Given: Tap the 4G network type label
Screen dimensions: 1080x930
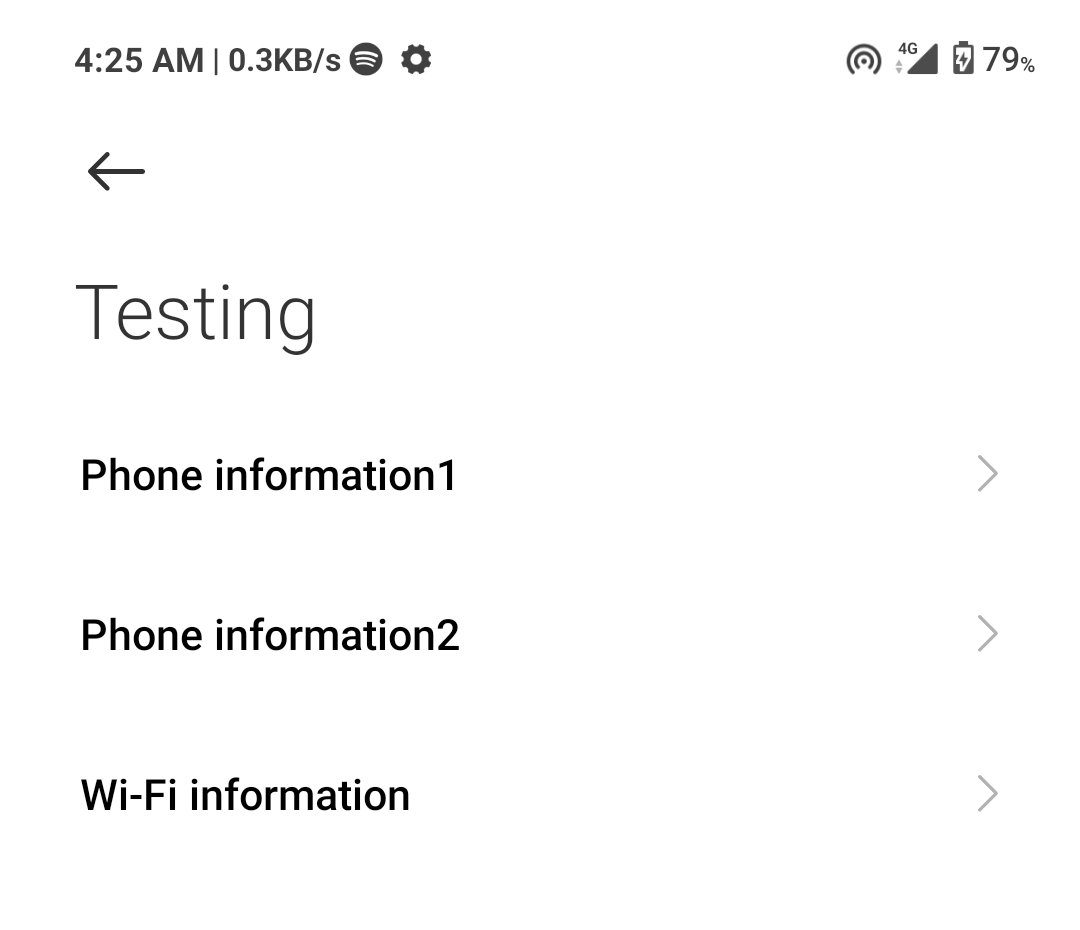Looking at the screenshot, I should click(908, 48).
